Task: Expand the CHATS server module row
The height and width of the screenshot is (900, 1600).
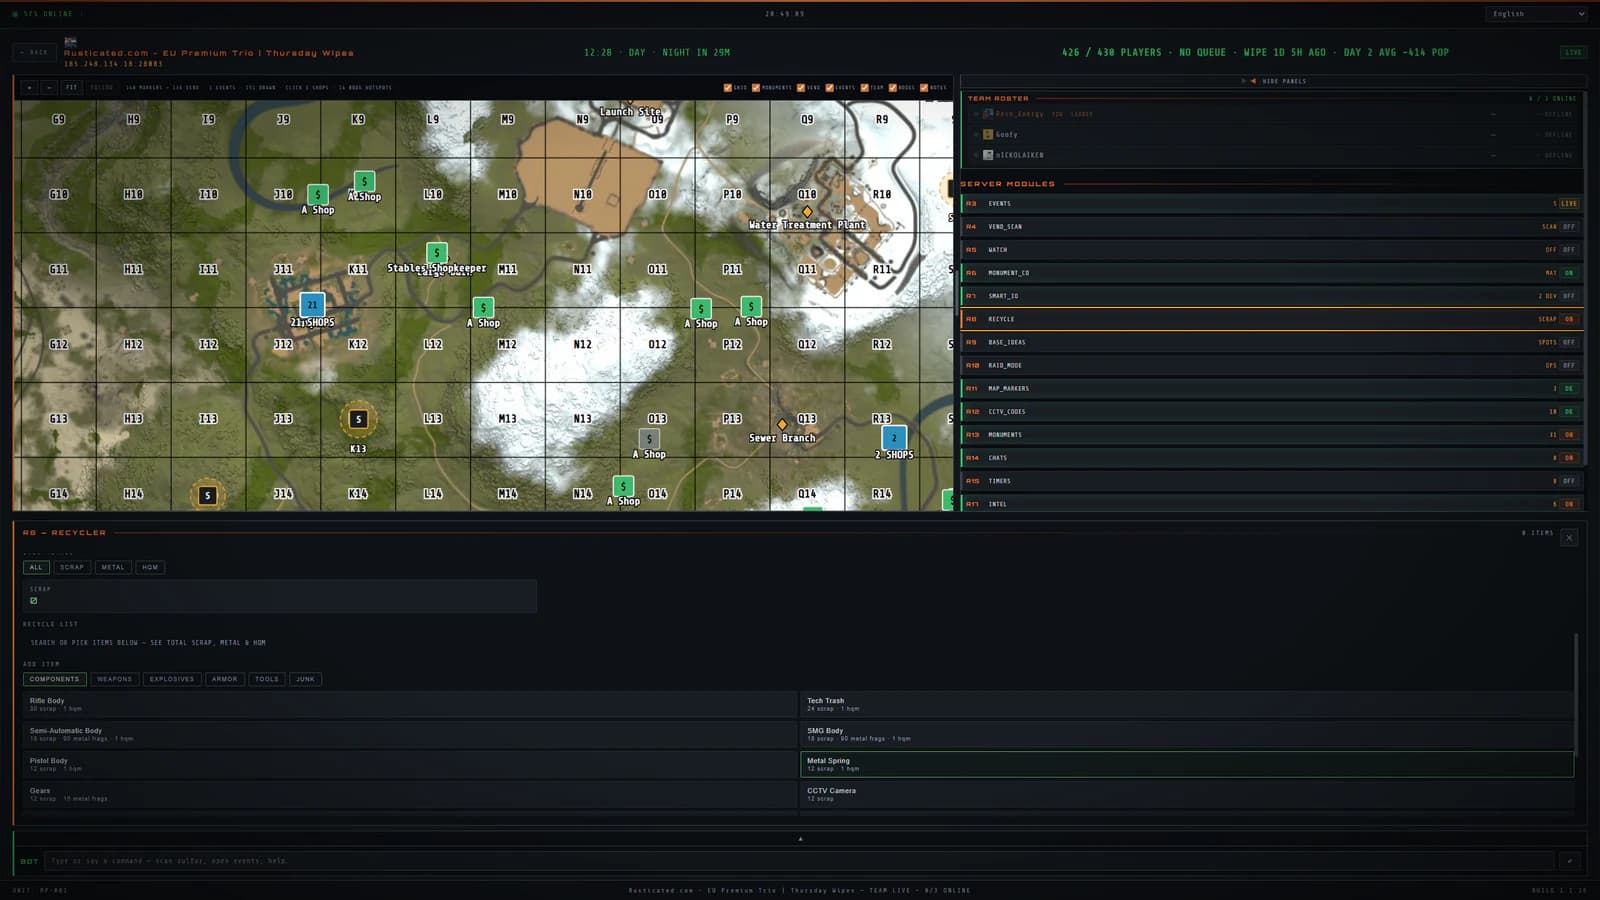Action: point(1272,458)
